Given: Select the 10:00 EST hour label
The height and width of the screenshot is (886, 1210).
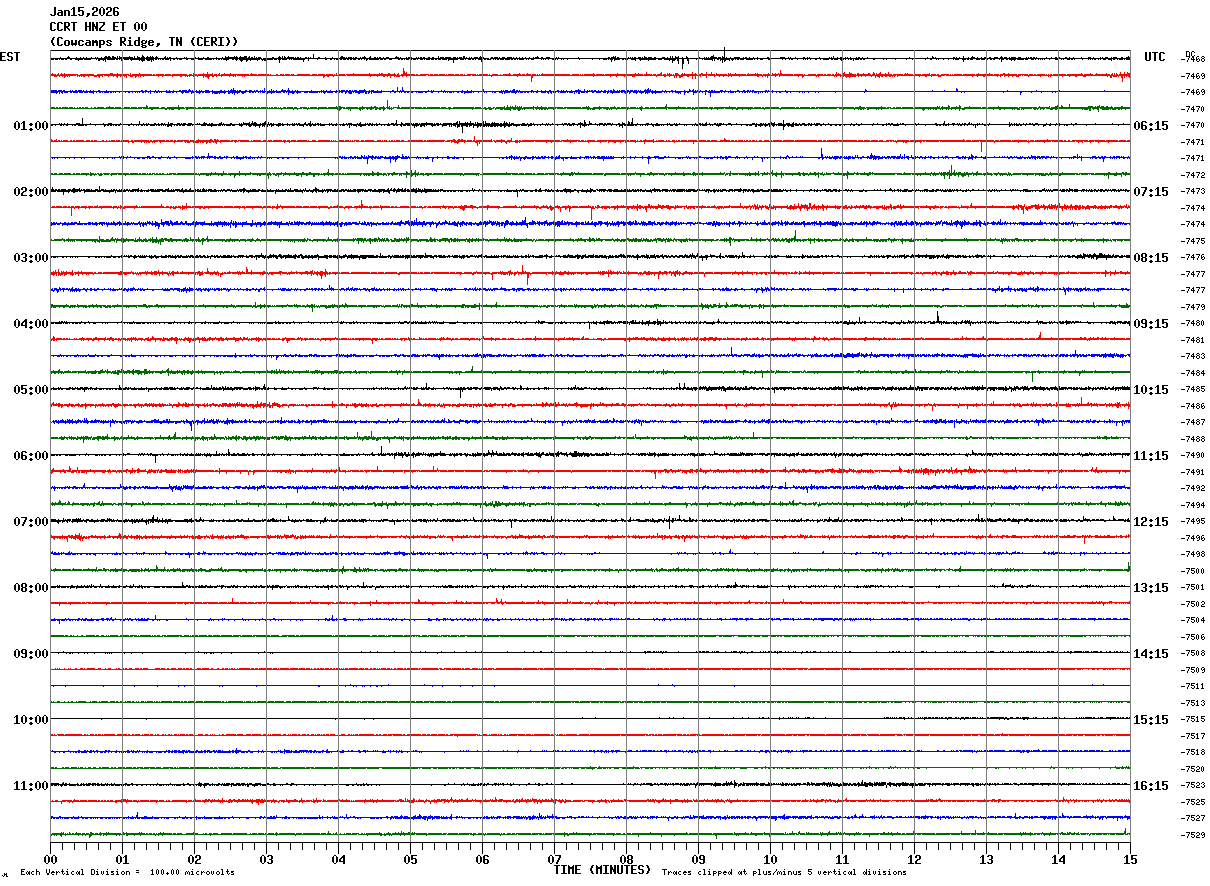Looking at the screenshot, I should (x=31, y=720).
